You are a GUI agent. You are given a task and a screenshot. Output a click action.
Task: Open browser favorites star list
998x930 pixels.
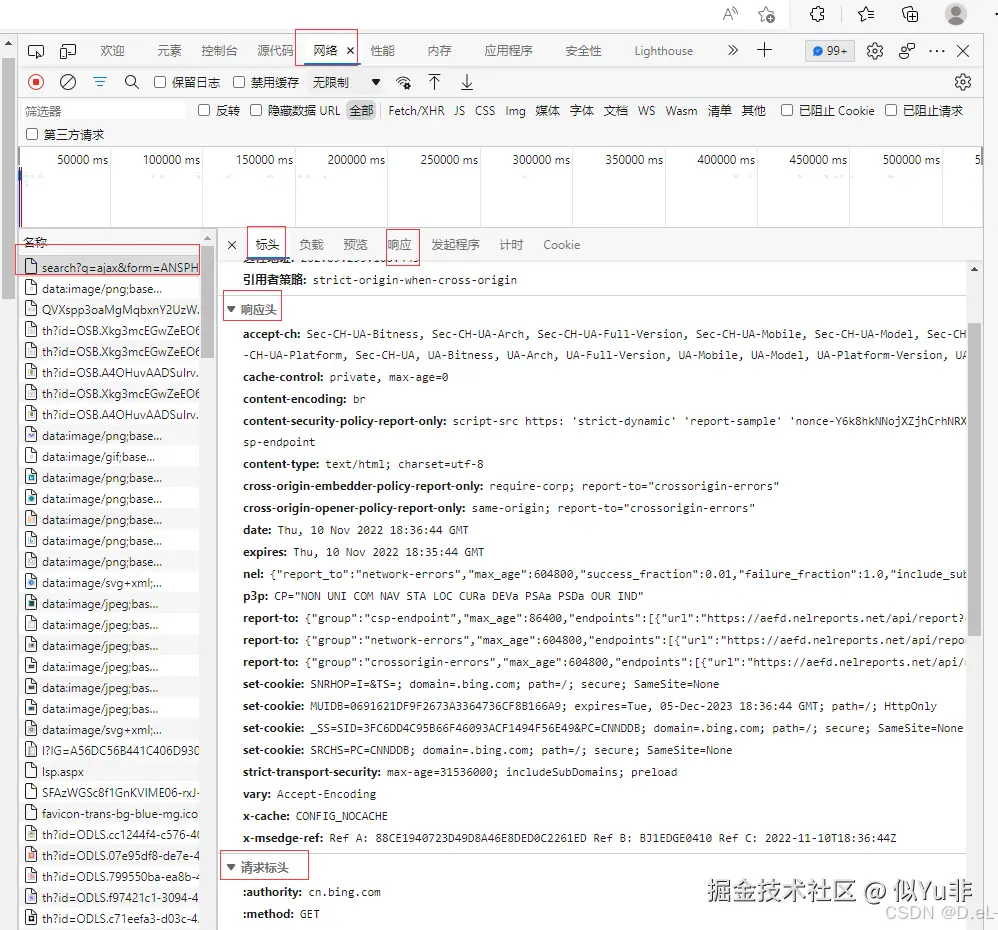(866, 14)
